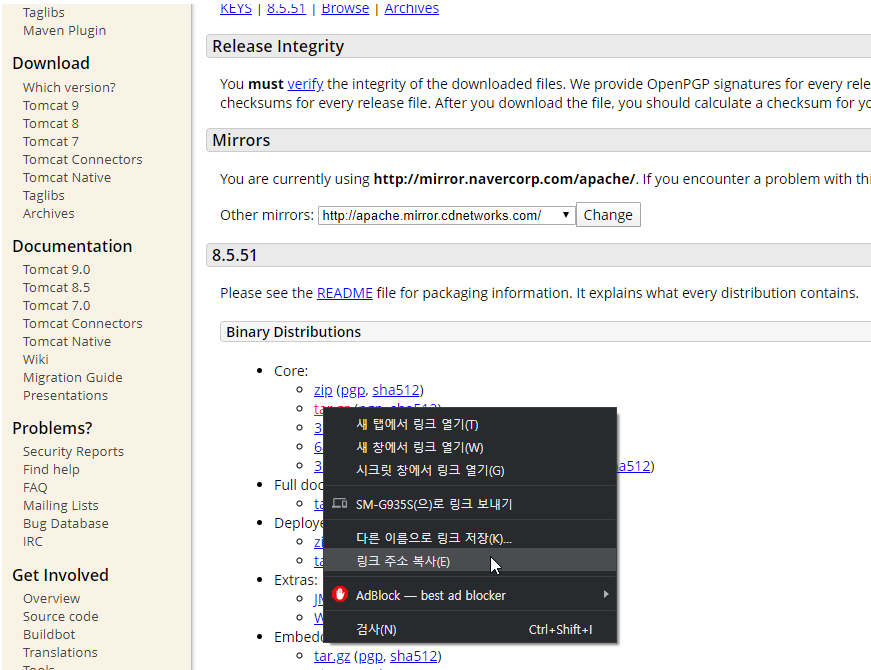The height and width of the screenshot is (670, 871).
Task: Select SM-G935S(으)로 링크 보내기
Action: pyautogui.click(x=470, y=504)
